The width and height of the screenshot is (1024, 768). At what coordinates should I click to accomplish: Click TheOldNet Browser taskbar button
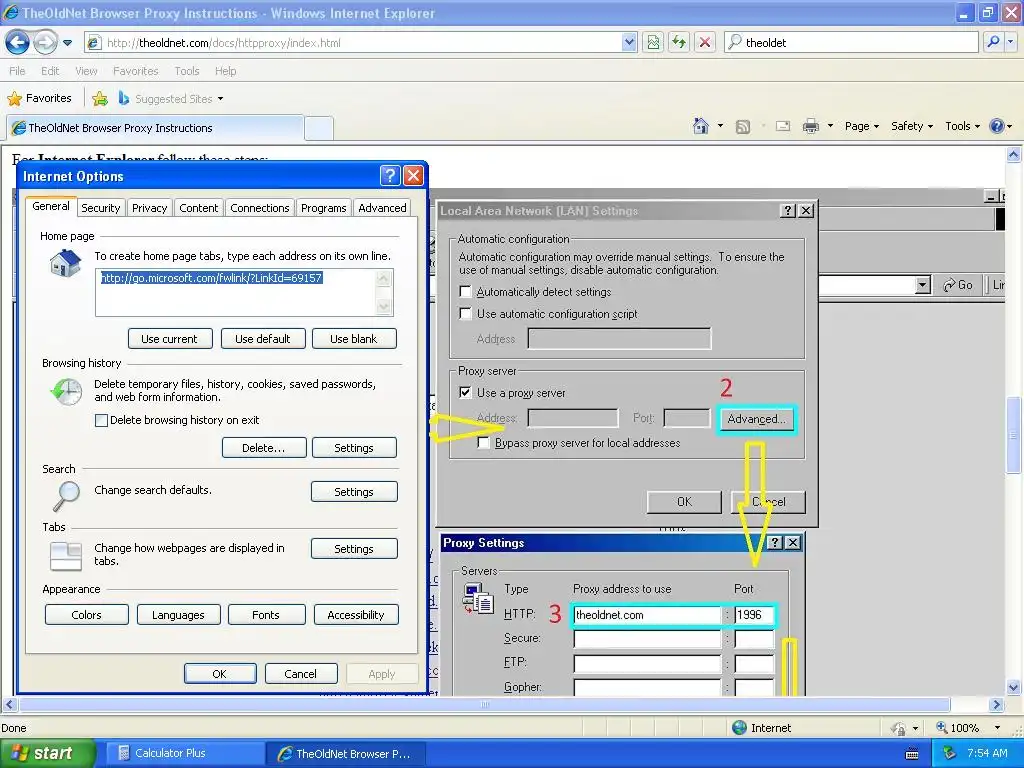coord(345,754)
